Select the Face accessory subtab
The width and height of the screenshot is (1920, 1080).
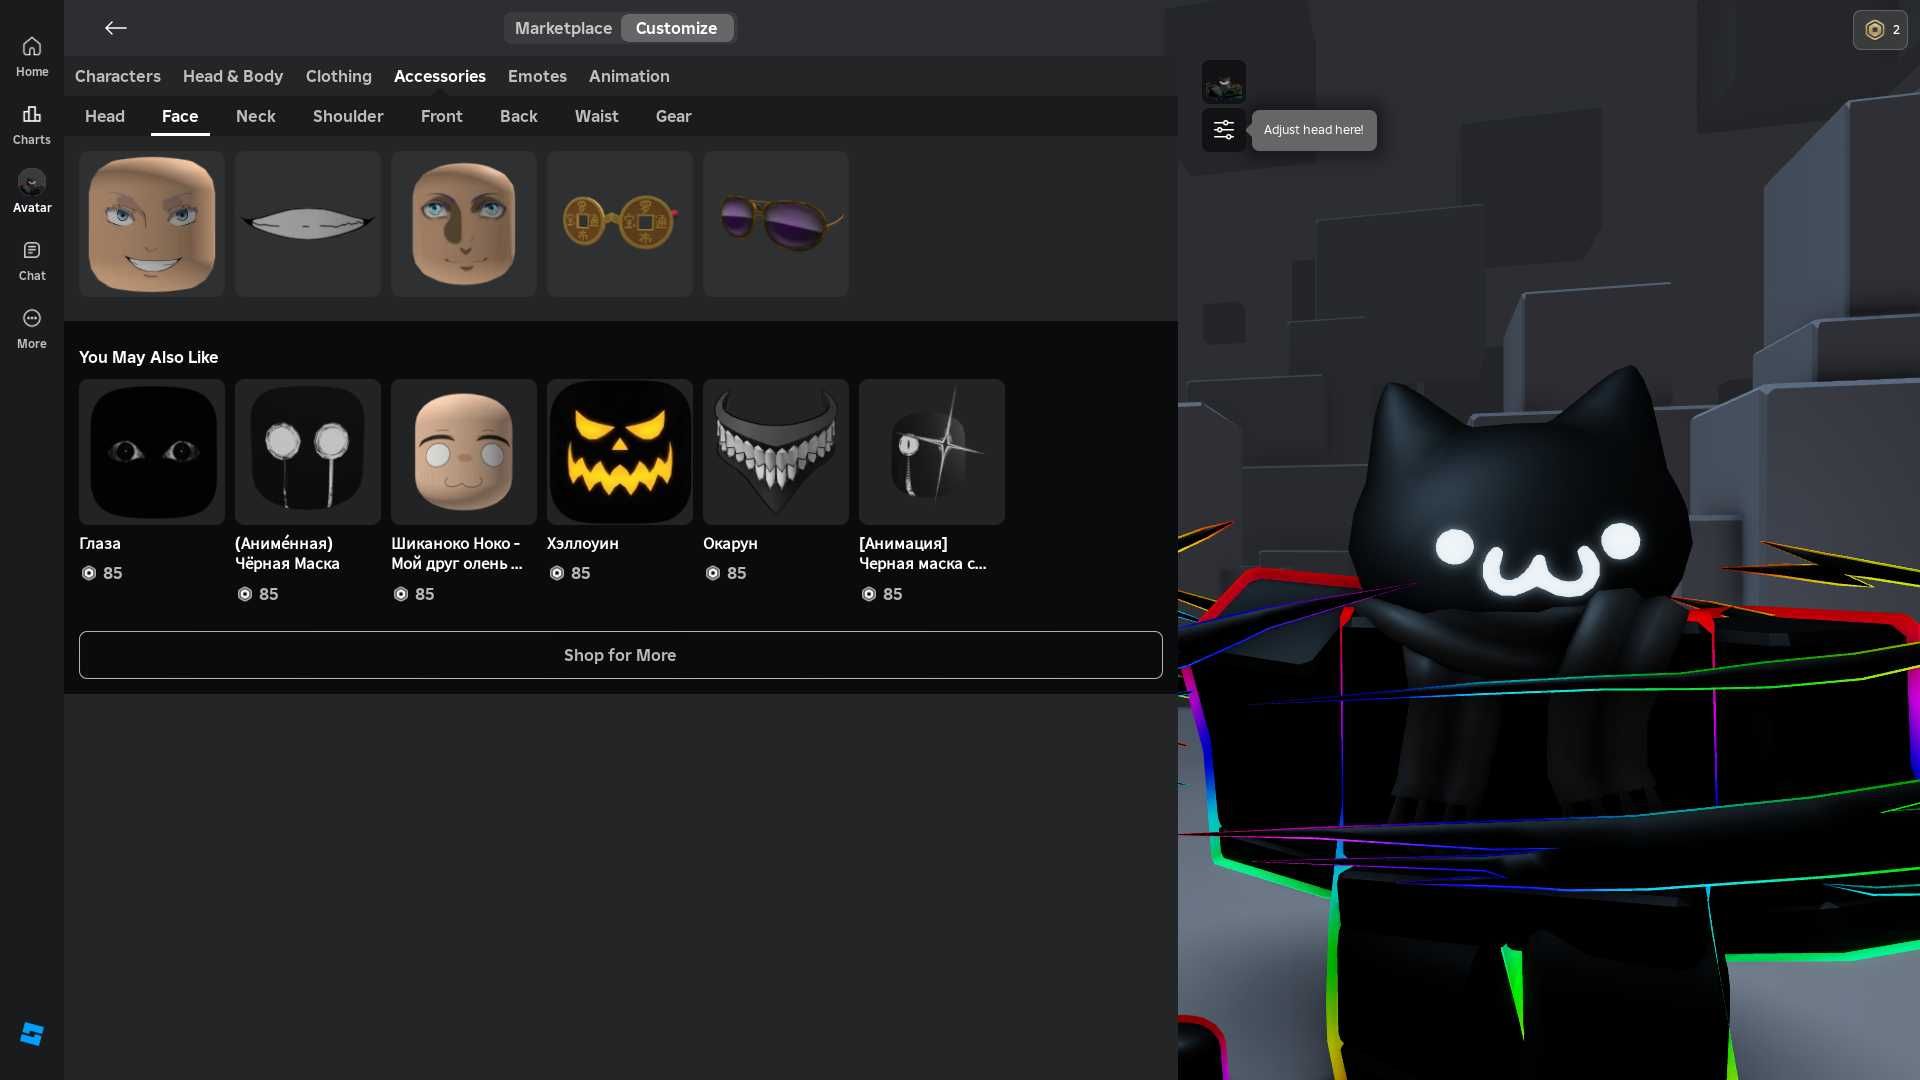[180, 116]
